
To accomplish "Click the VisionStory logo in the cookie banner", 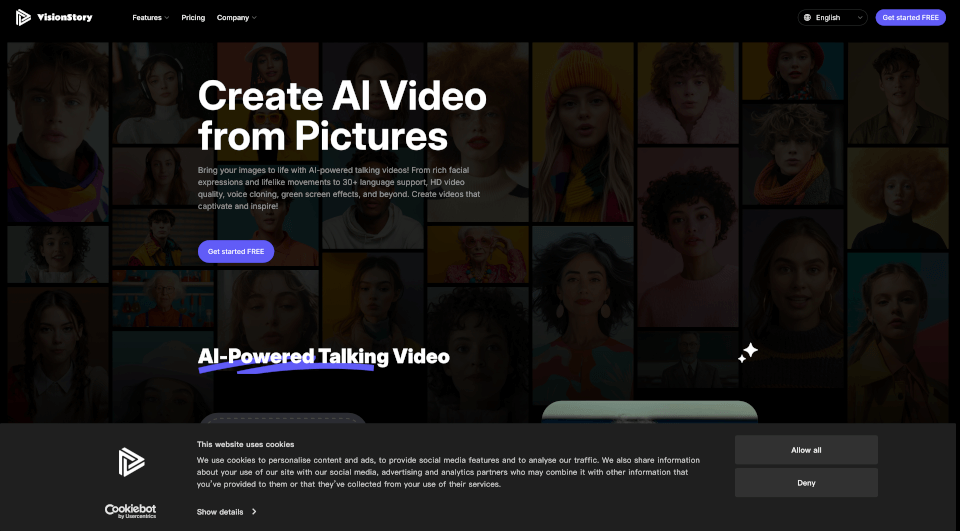I will point(131,461).
